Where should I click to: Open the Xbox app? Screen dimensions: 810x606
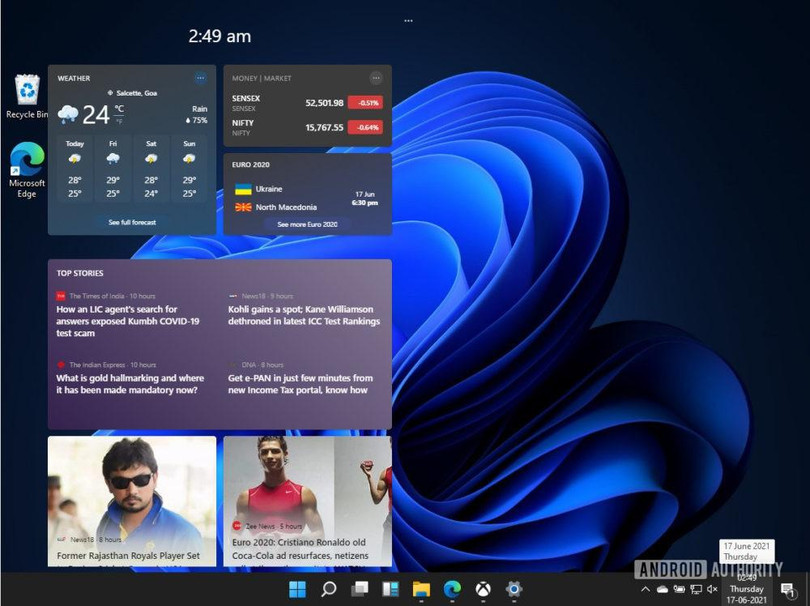[x=482, y=589]
